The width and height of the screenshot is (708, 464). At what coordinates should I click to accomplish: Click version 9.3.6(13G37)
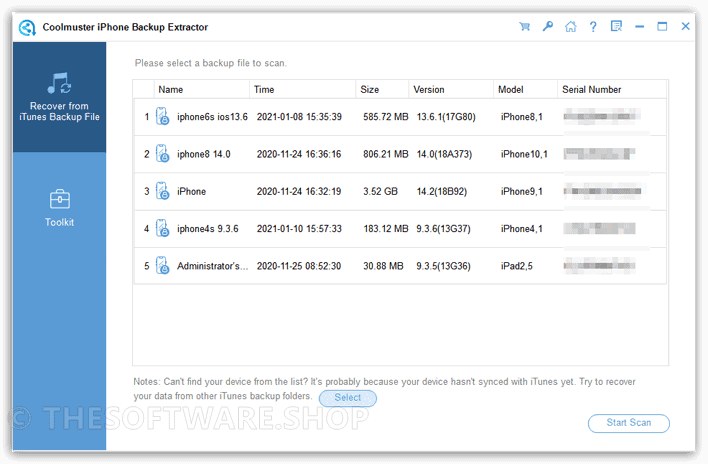coord(443,229)
